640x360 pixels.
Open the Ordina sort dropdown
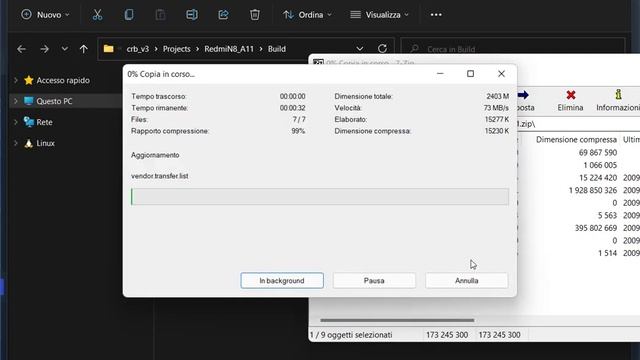pyautogui.click(x=307, y=15)
